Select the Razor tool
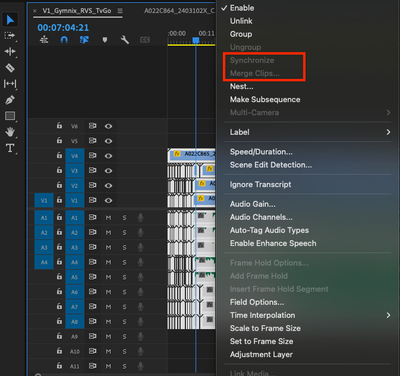The image size is (400, 376). [x=10, y=68]
